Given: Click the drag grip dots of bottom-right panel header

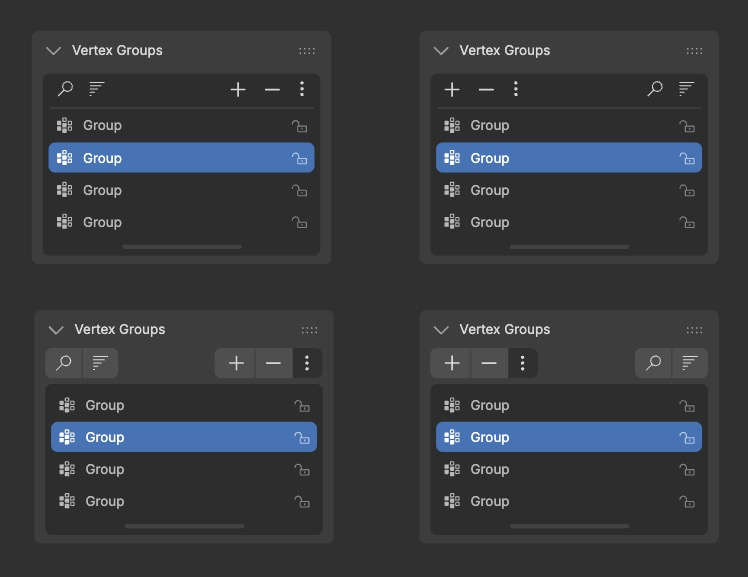Looking at the screenshot, I should [x=694, y=330].
